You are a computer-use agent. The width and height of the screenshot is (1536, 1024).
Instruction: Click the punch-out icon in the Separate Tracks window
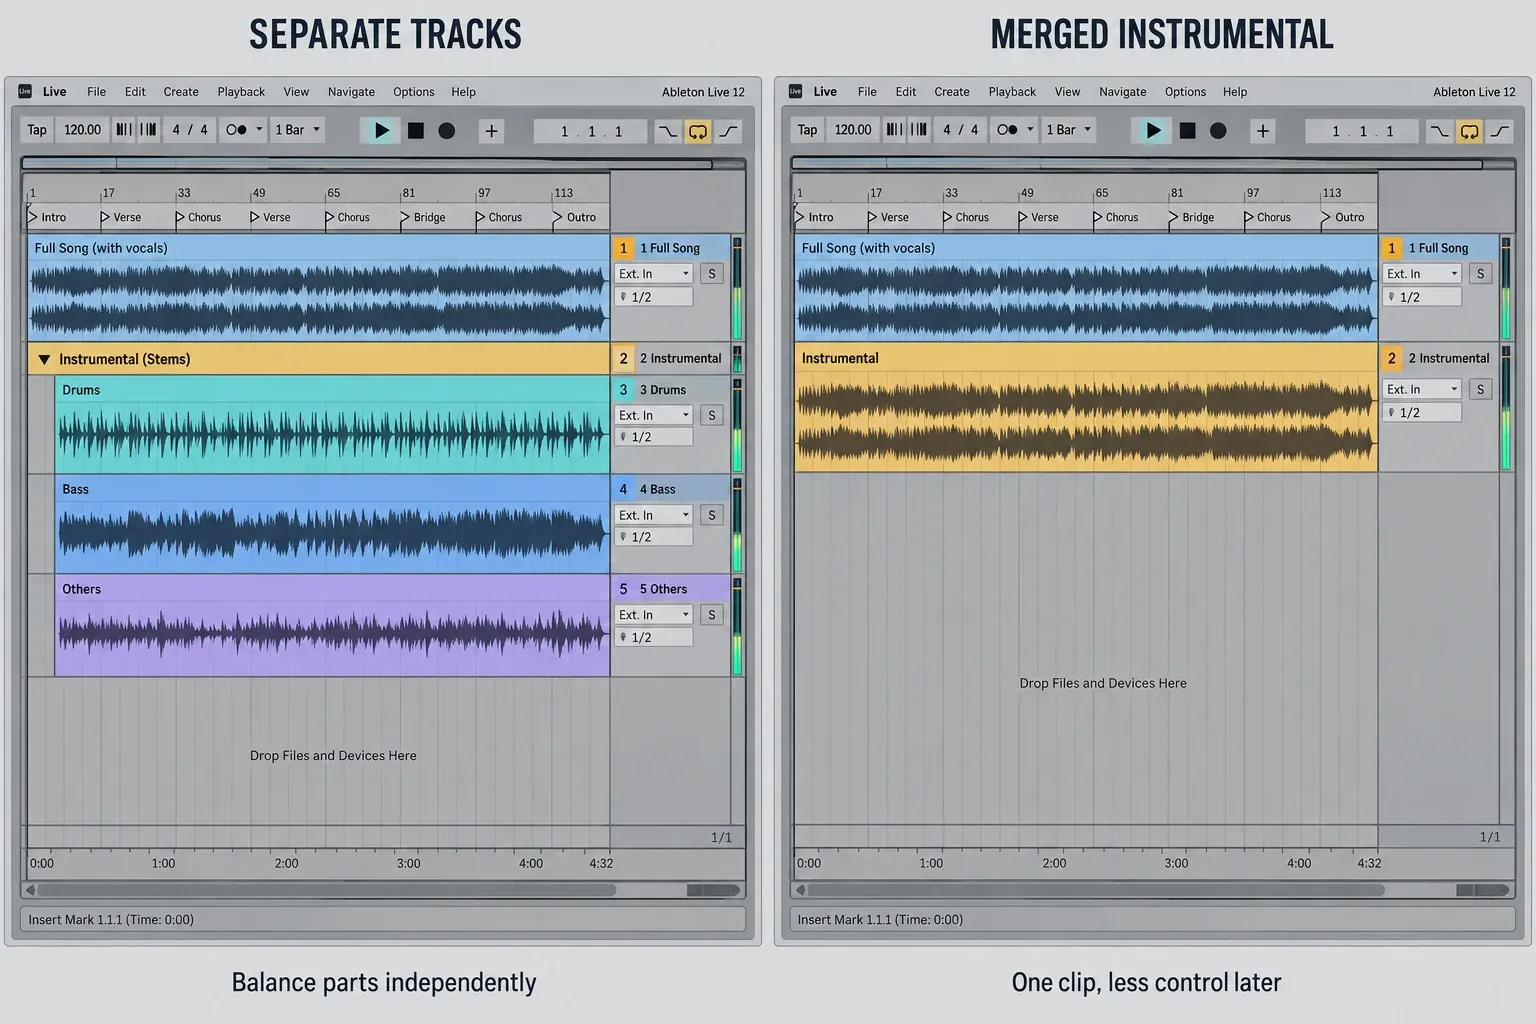coord(728,131)
